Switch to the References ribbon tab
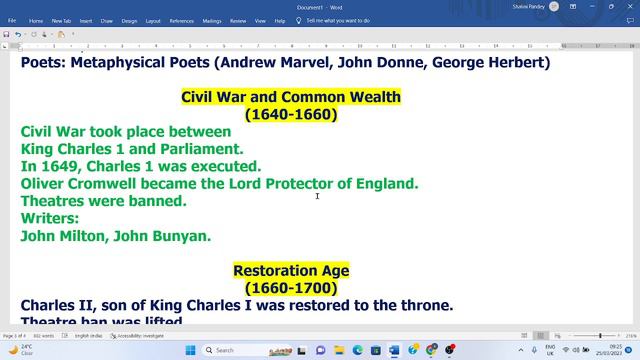The image size is (640, 360). coord(182,21)
